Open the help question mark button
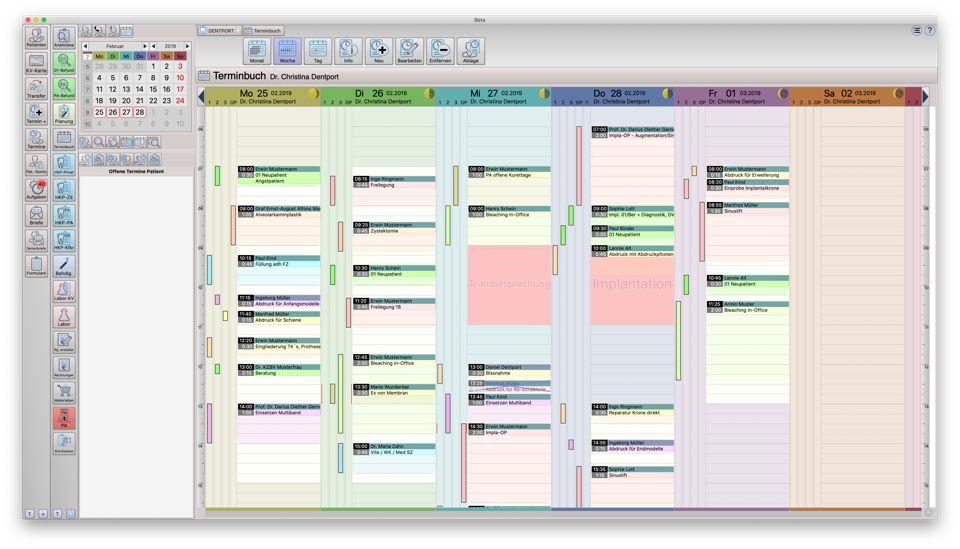960x549 pixels. [x=930, y=31]
